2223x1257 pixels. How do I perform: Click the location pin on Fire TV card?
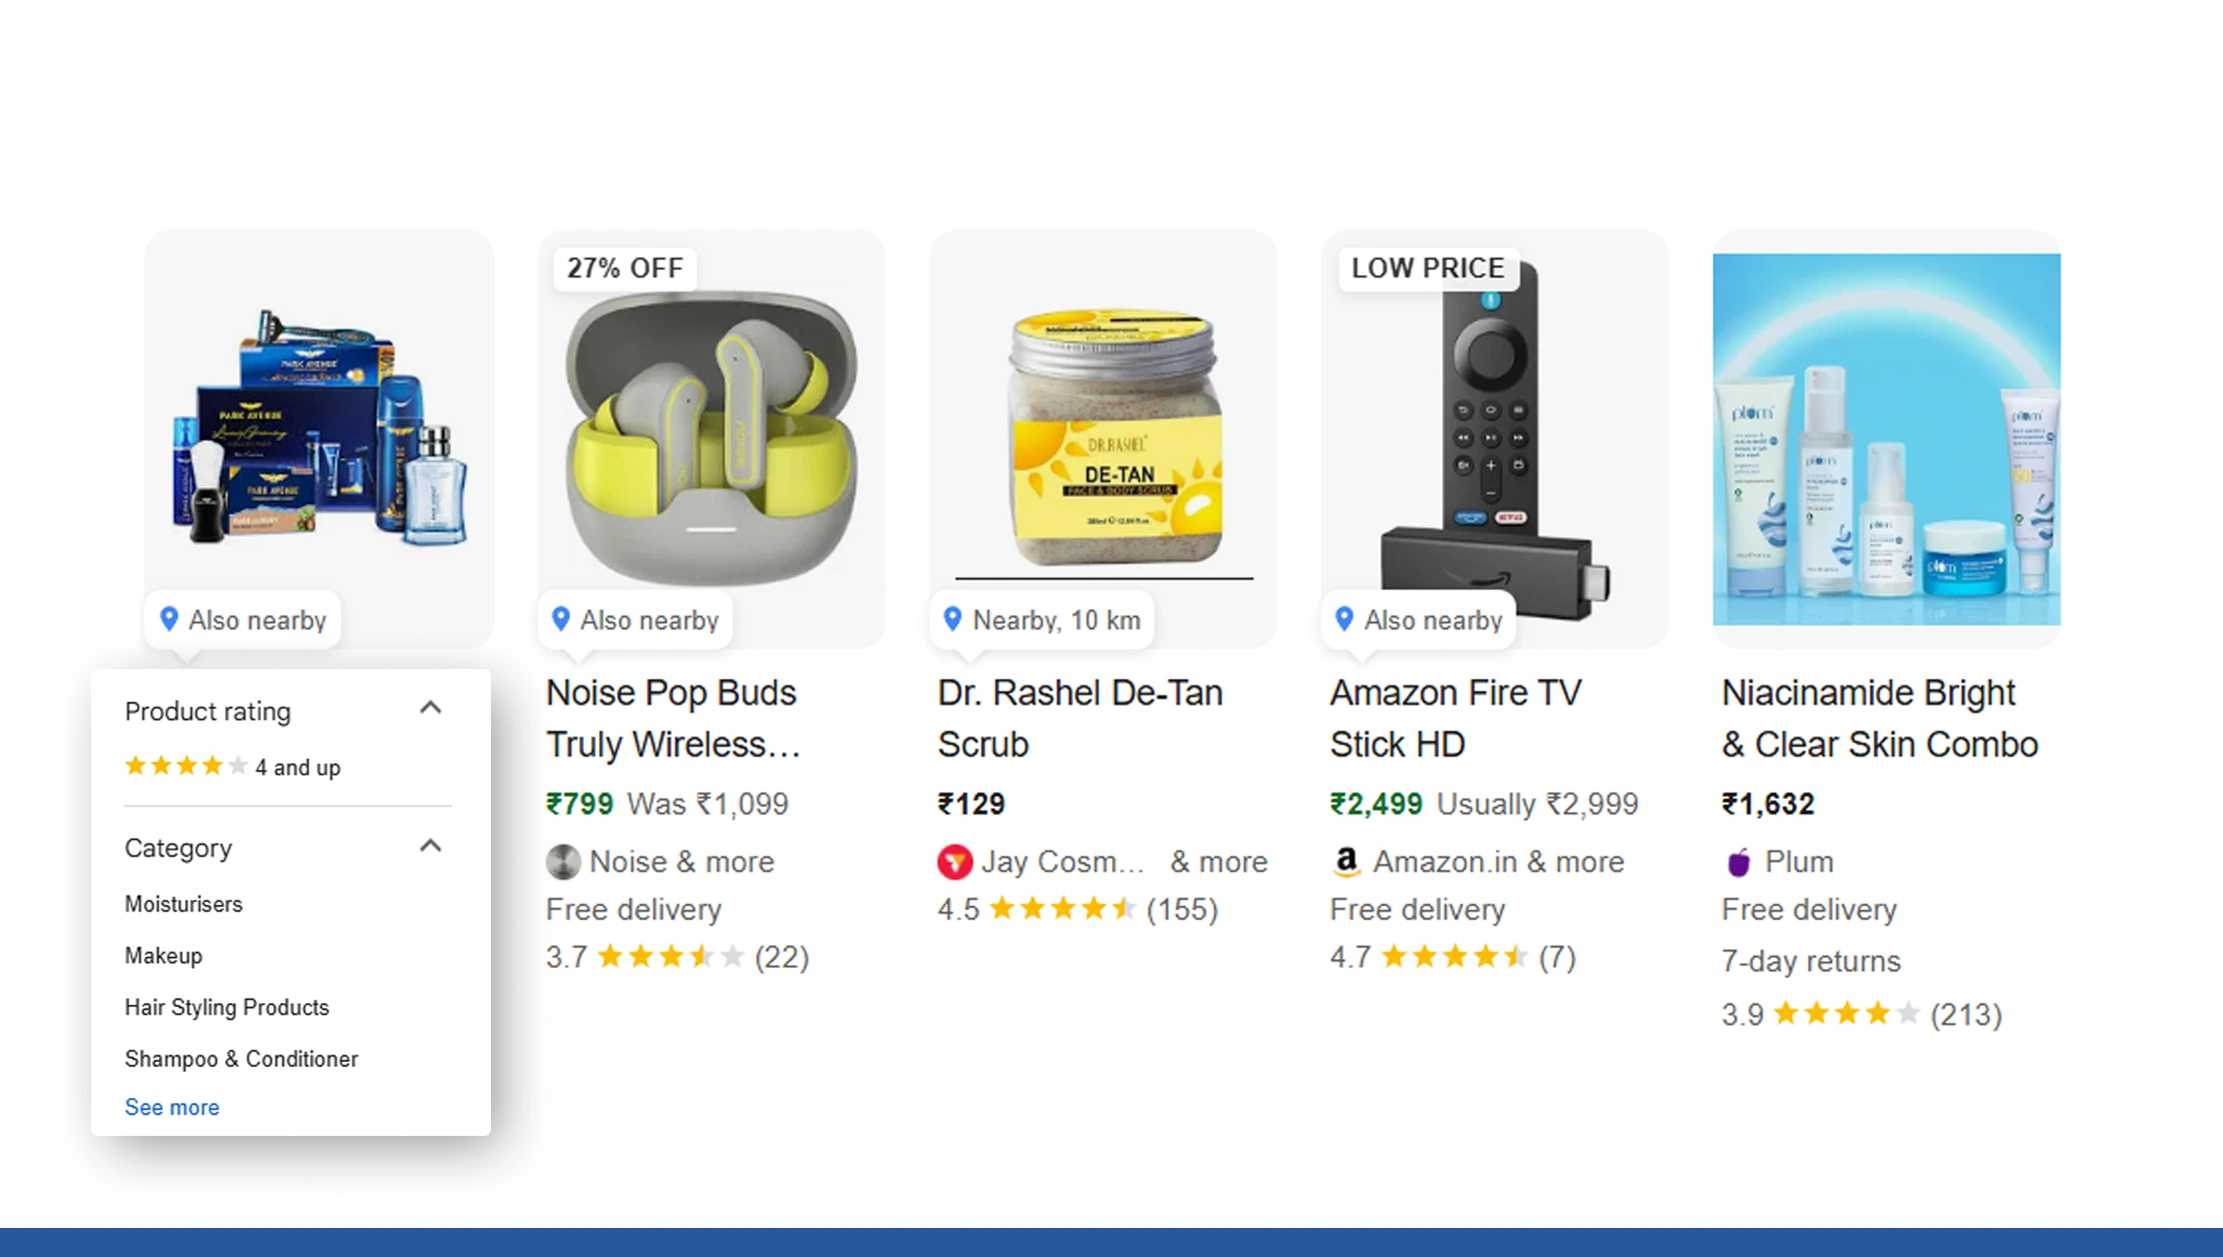pyautogui.click(x=1345, y=620)
